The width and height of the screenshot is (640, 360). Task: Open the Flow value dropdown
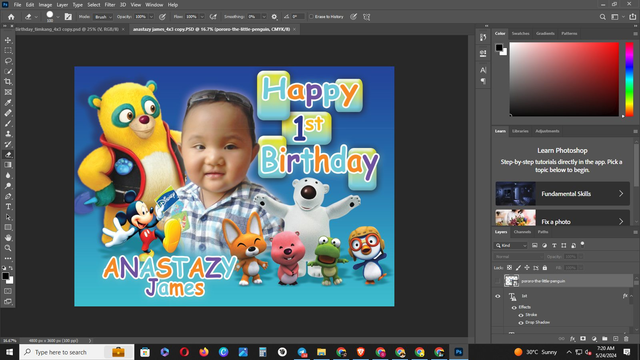(202, 17)
